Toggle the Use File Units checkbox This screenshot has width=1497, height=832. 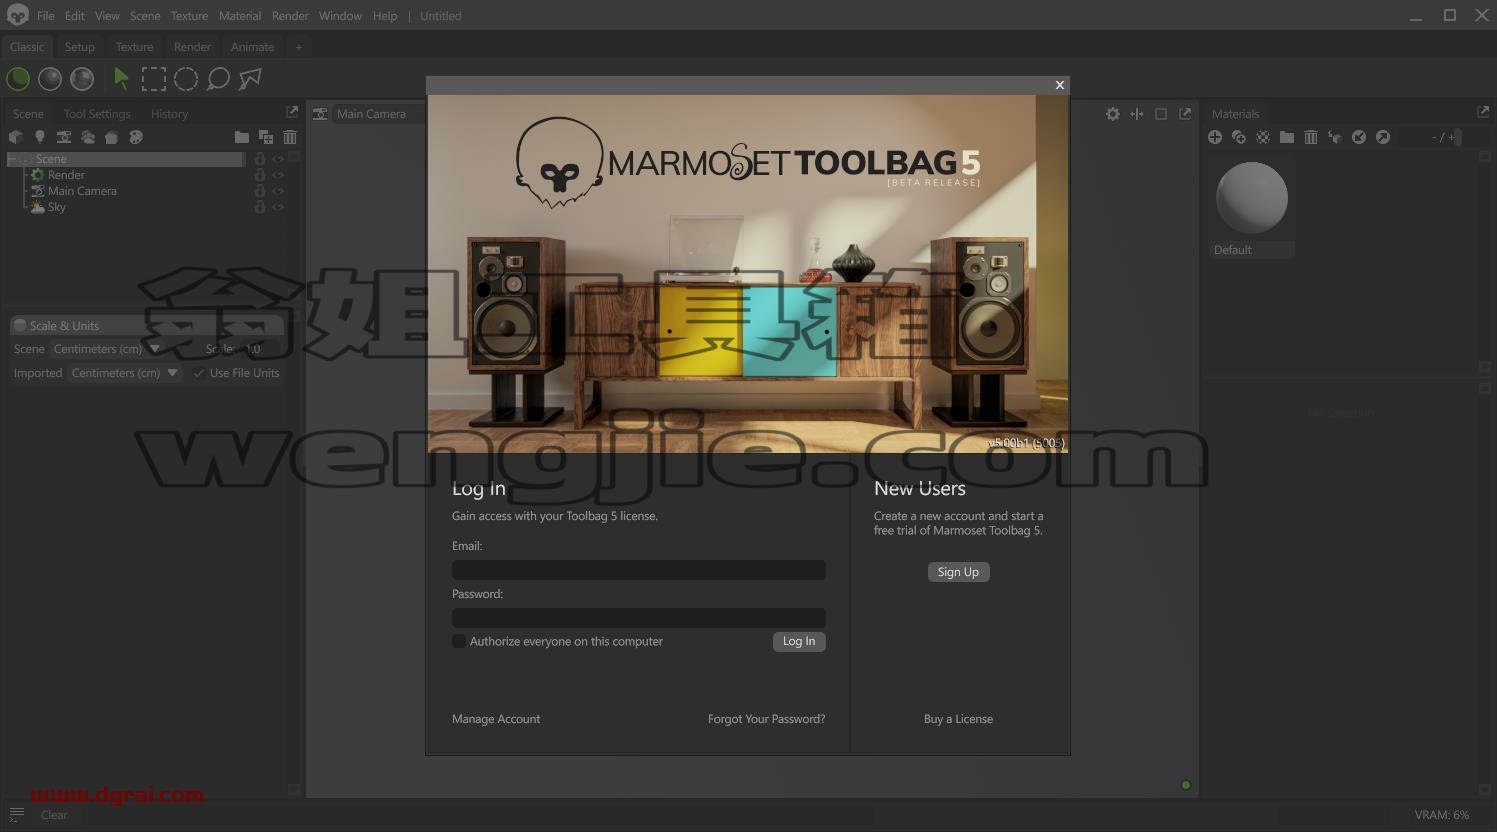pos(199,373)
